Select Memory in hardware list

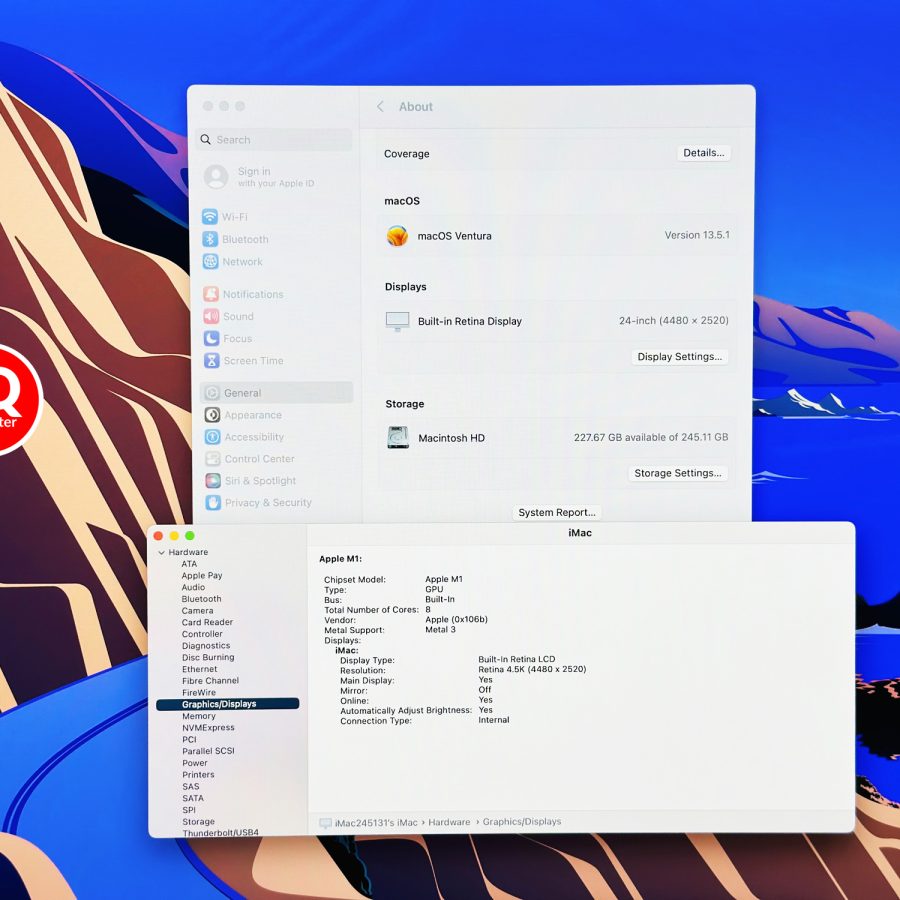[199, 716]
